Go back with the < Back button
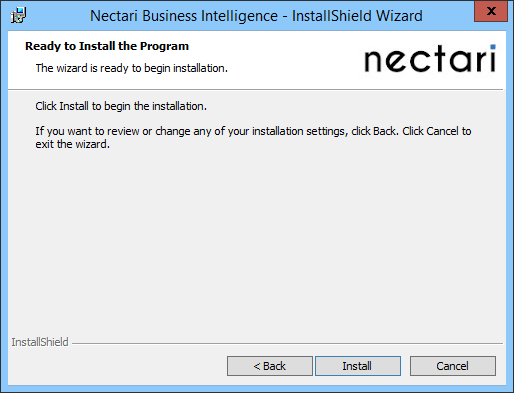The height and width of the screenshot is (393, 514). 270,366
